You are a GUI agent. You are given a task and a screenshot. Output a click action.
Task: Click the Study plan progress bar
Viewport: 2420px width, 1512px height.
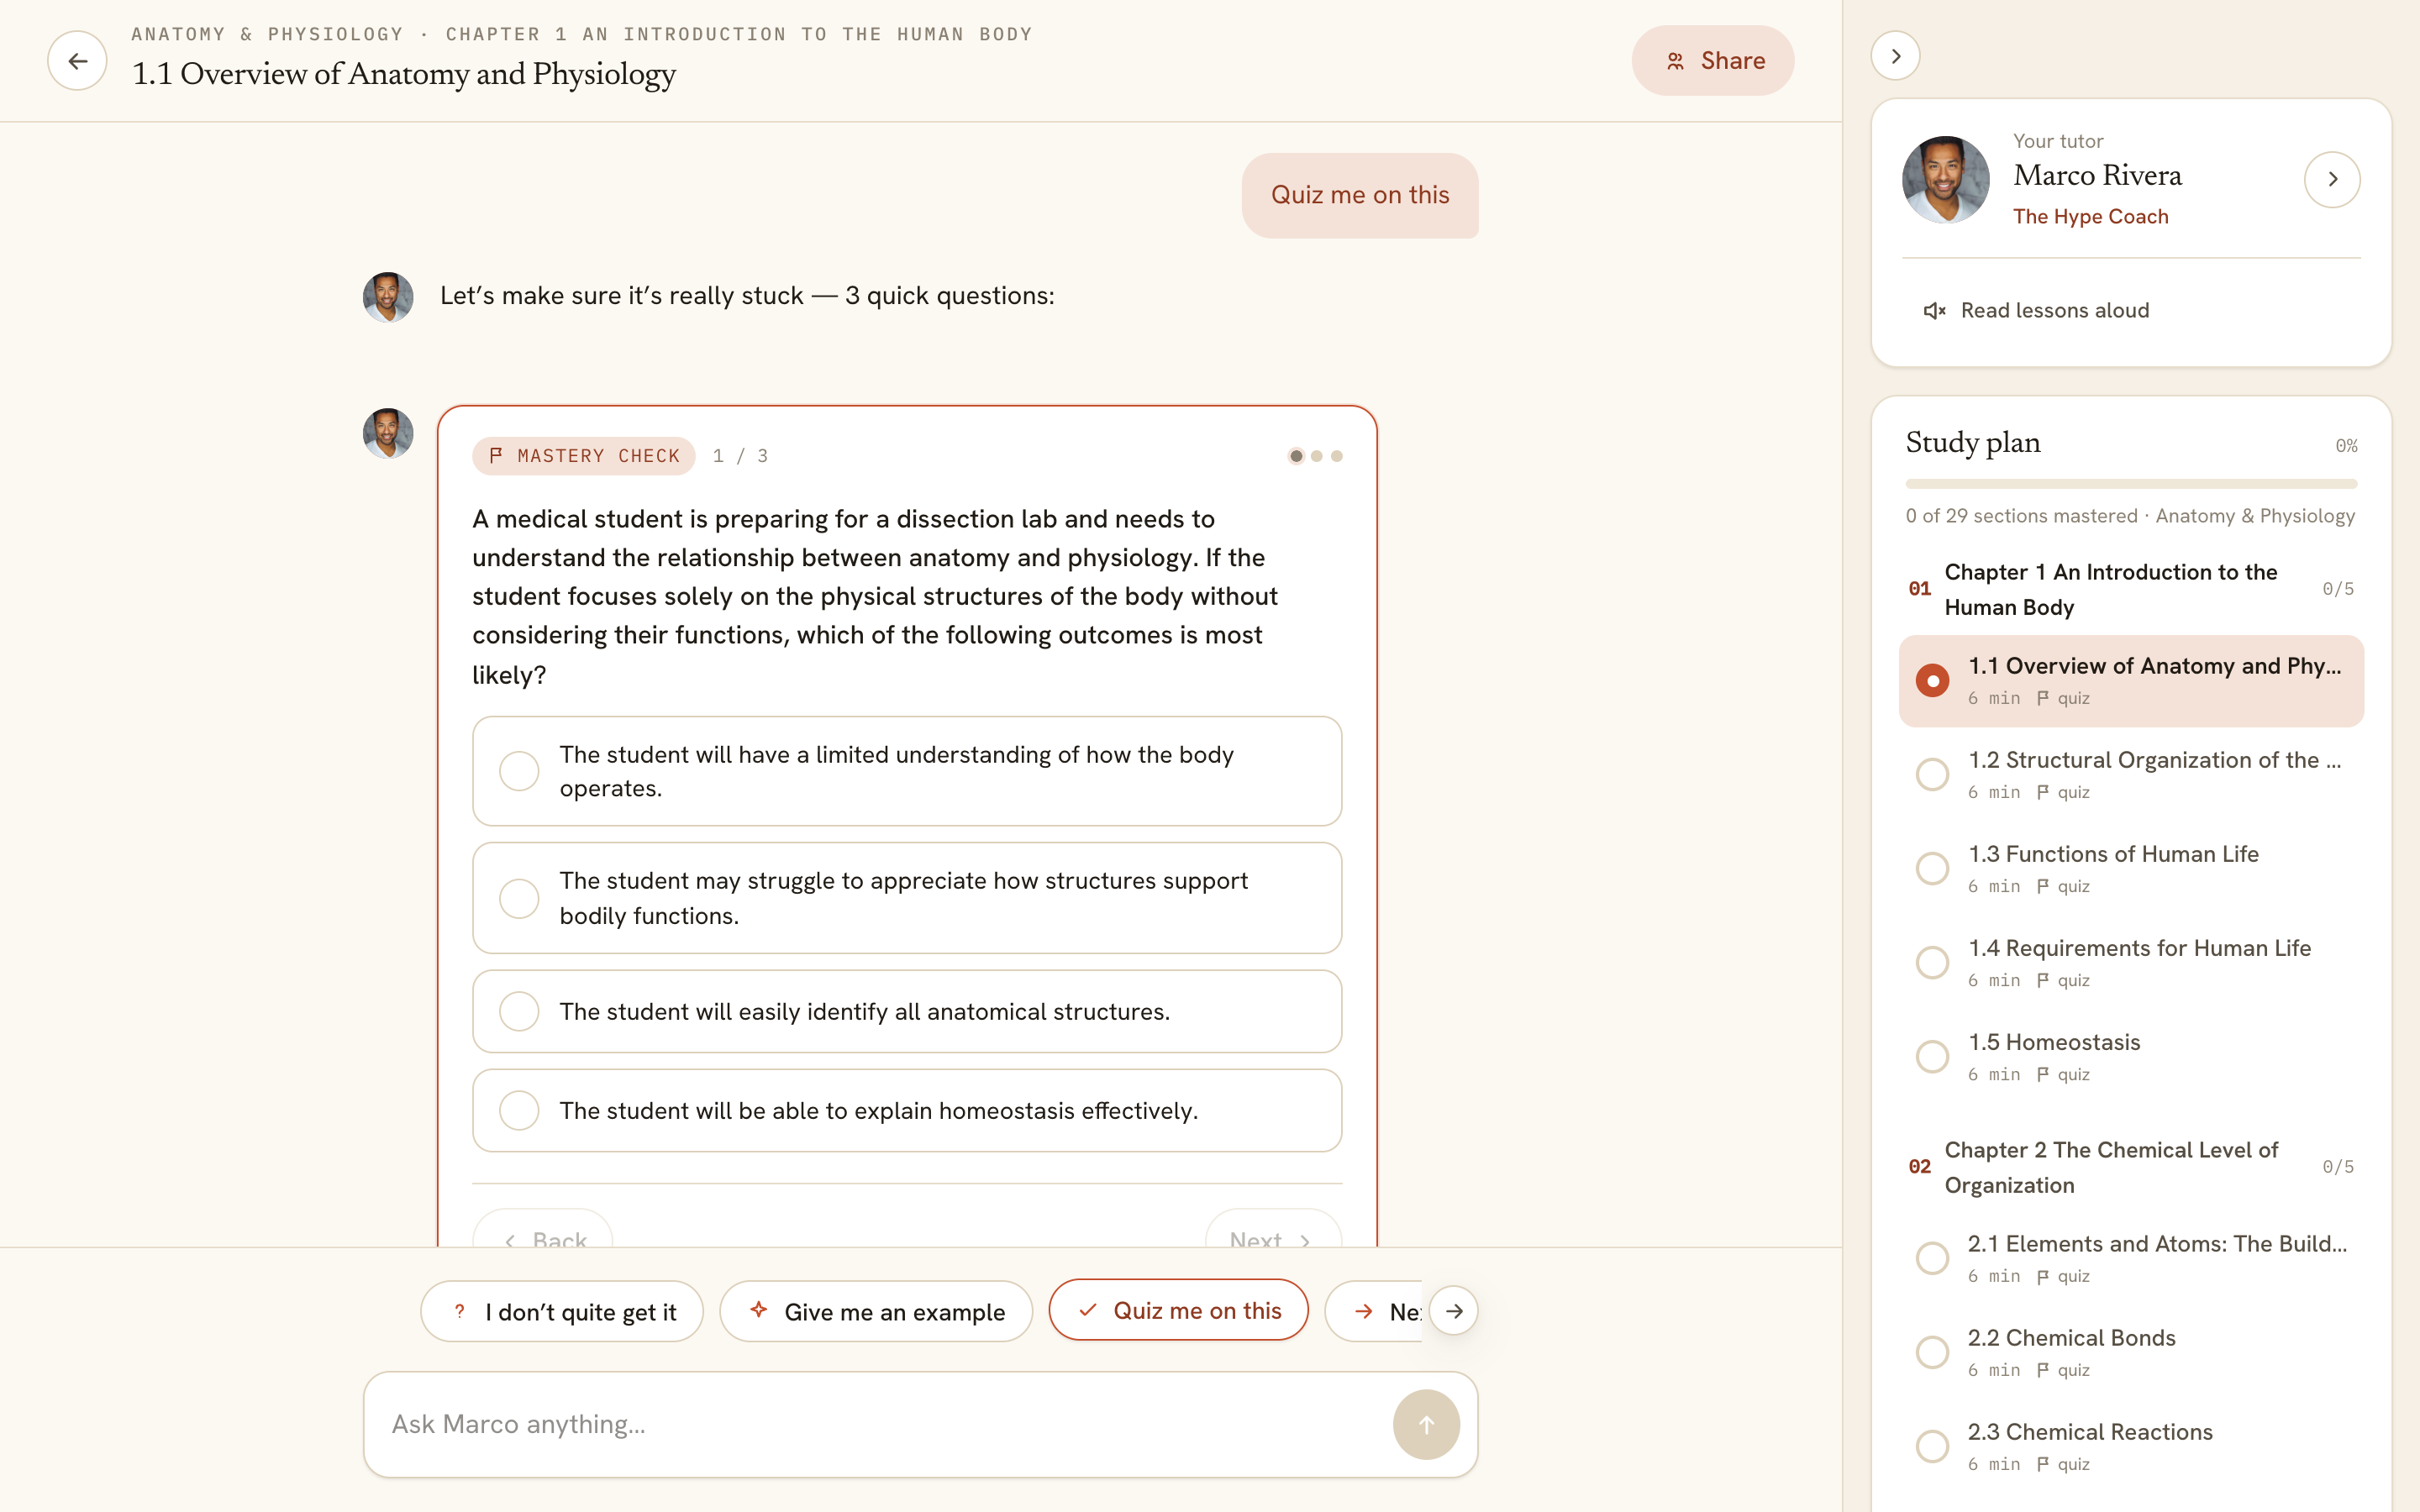coord(2131,484)
